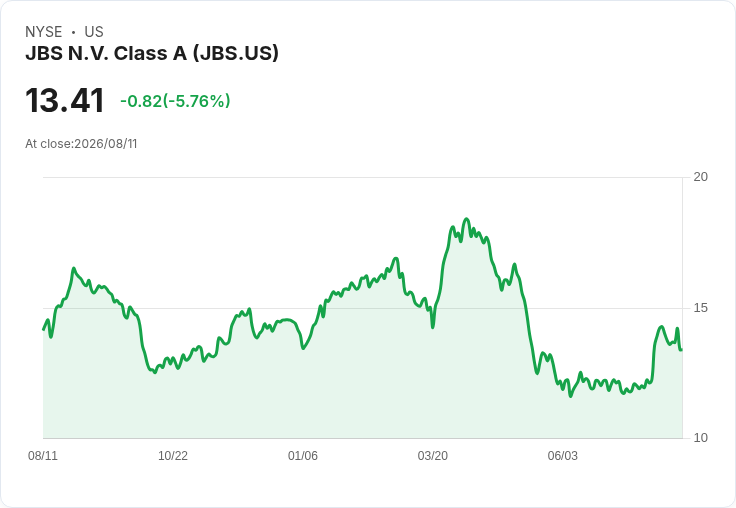Click the final endpoint of the price line
The image size is (736, 508).
pyautogui.click(x=682, y=349)
